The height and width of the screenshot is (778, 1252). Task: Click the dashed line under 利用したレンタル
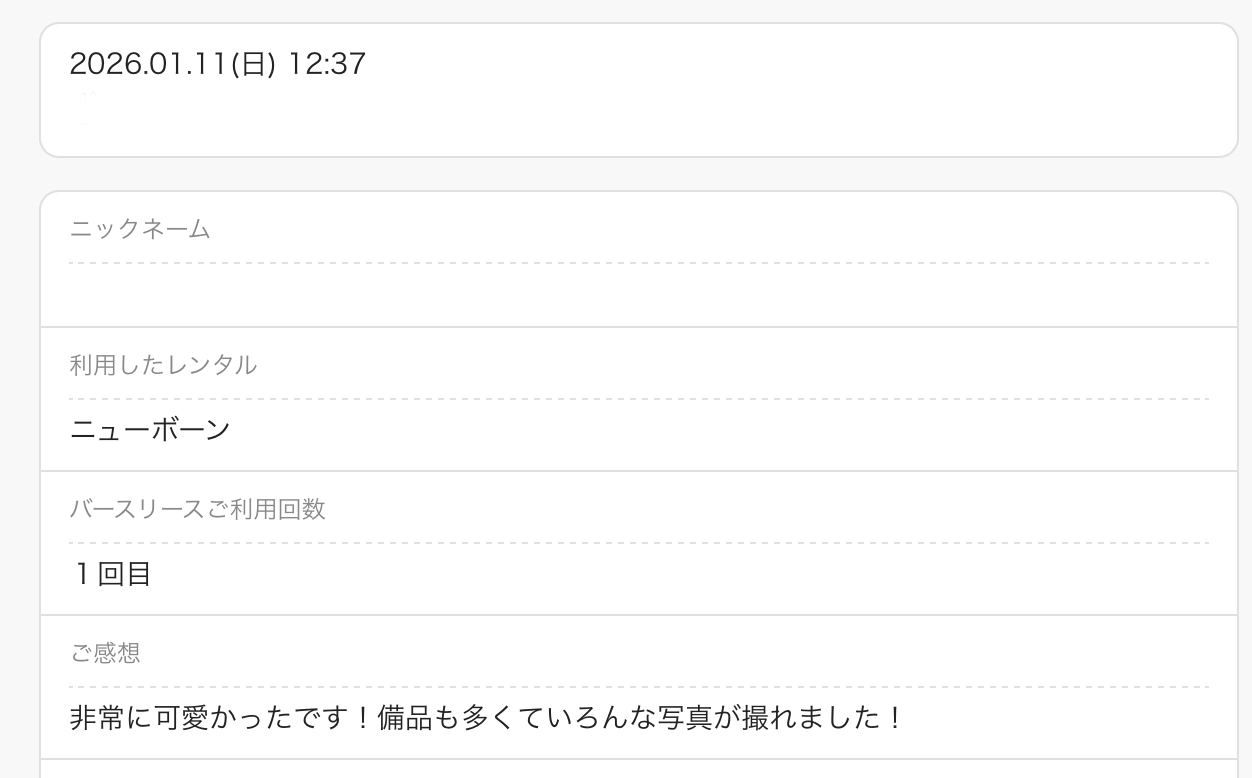pyautogui.click(x=638, y=399)
